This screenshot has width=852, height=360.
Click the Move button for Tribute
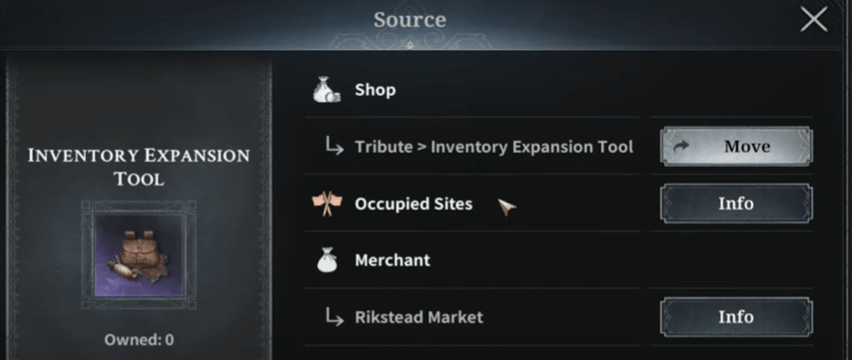point(736,147)
